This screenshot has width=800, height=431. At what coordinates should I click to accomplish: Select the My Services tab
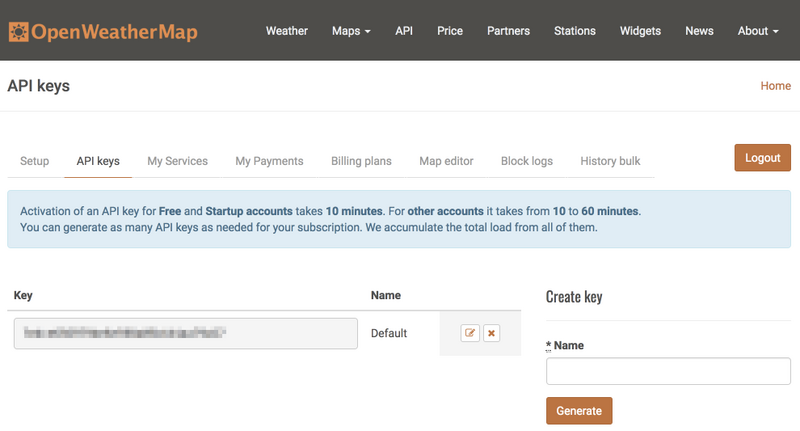[177, 161]
